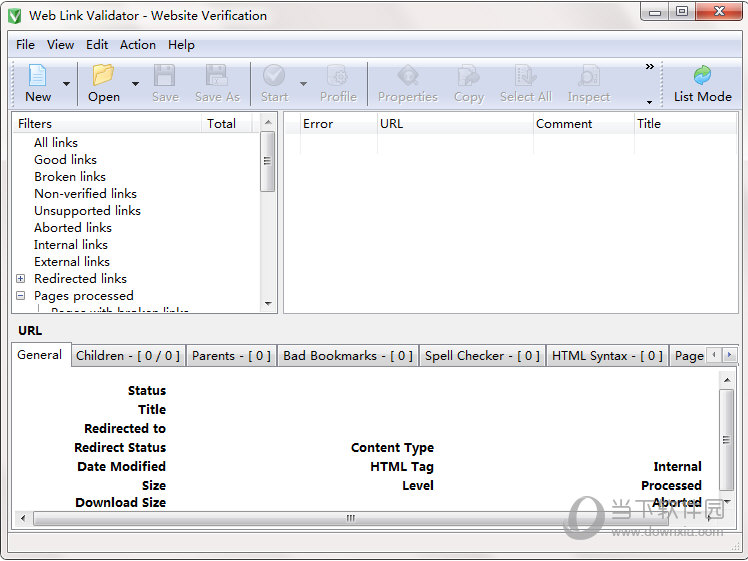Open the partially visible Page tab

(688, 356)
